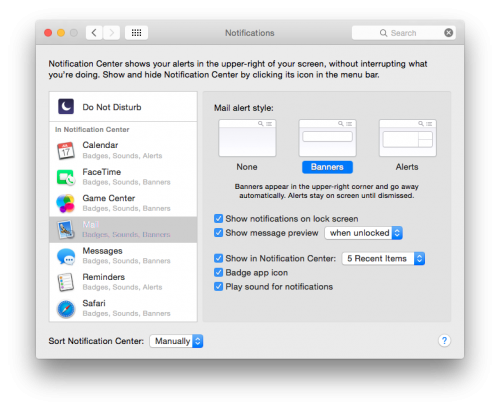Click in the Search input field

pyautogui.click(x=404, y=33)
